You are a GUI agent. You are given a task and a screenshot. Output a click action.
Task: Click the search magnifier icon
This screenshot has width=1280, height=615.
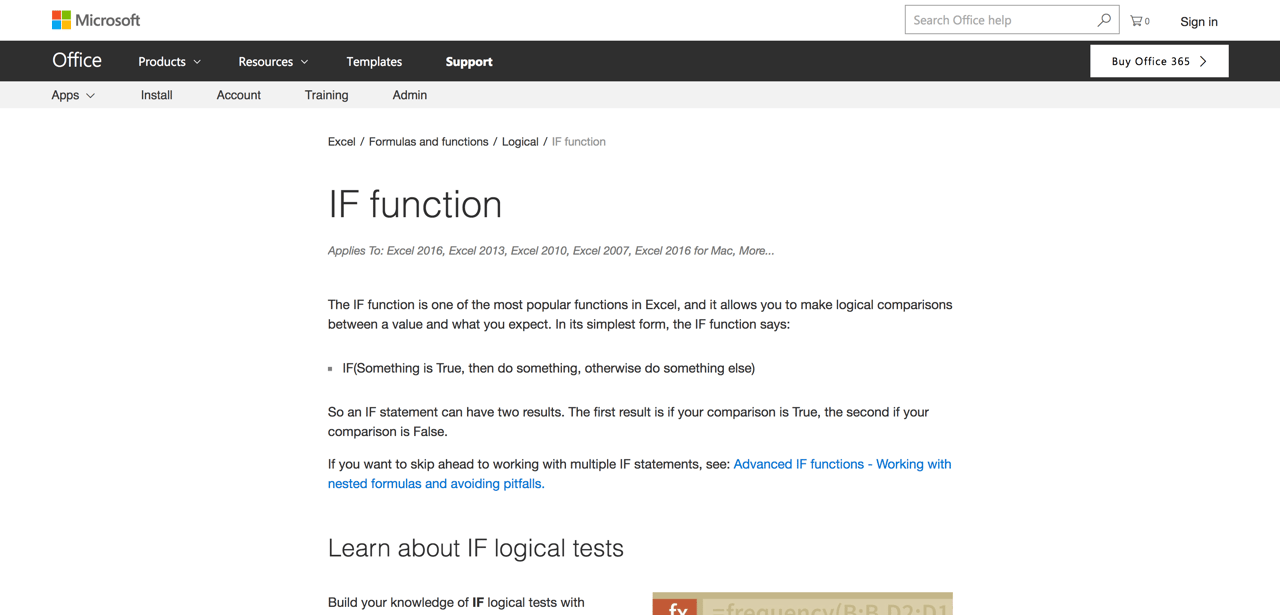(1103, 19)
